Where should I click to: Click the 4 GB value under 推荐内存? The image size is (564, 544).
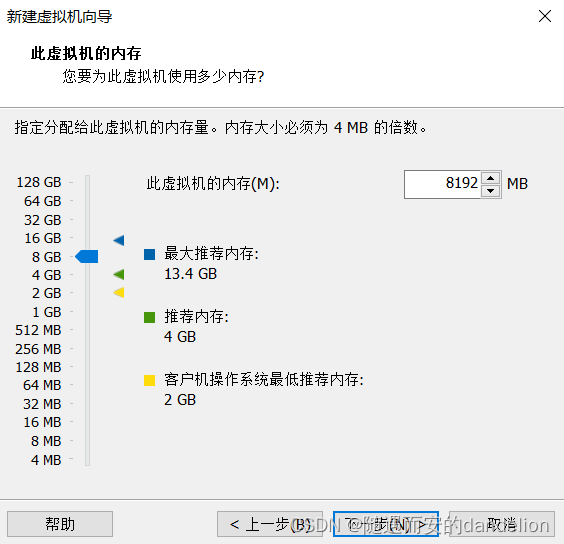click(x=180, y=337)
